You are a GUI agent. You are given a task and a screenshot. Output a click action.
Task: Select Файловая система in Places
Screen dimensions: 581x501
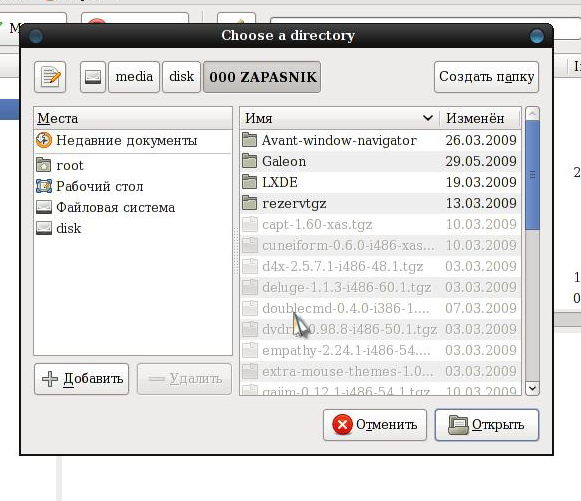tap(133, 208)
